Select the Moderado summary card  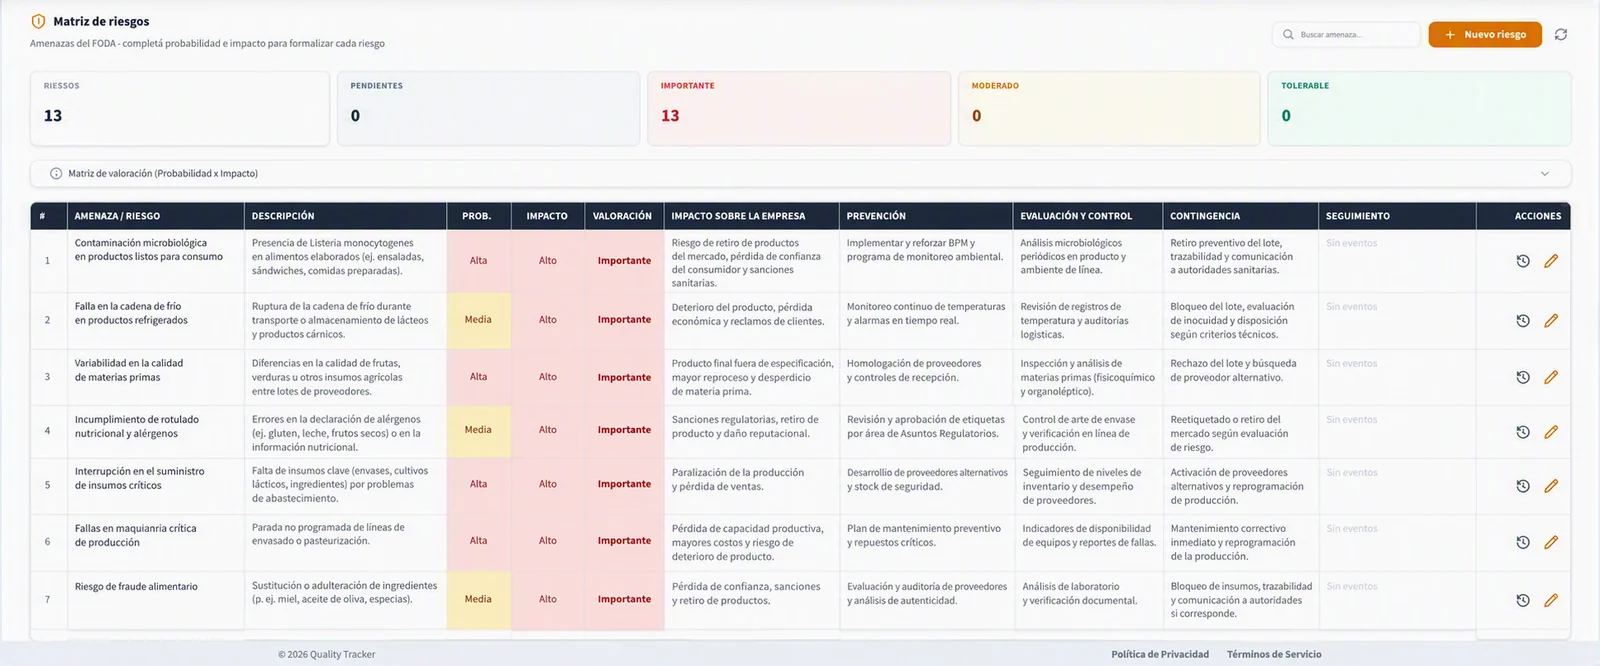1109,108
